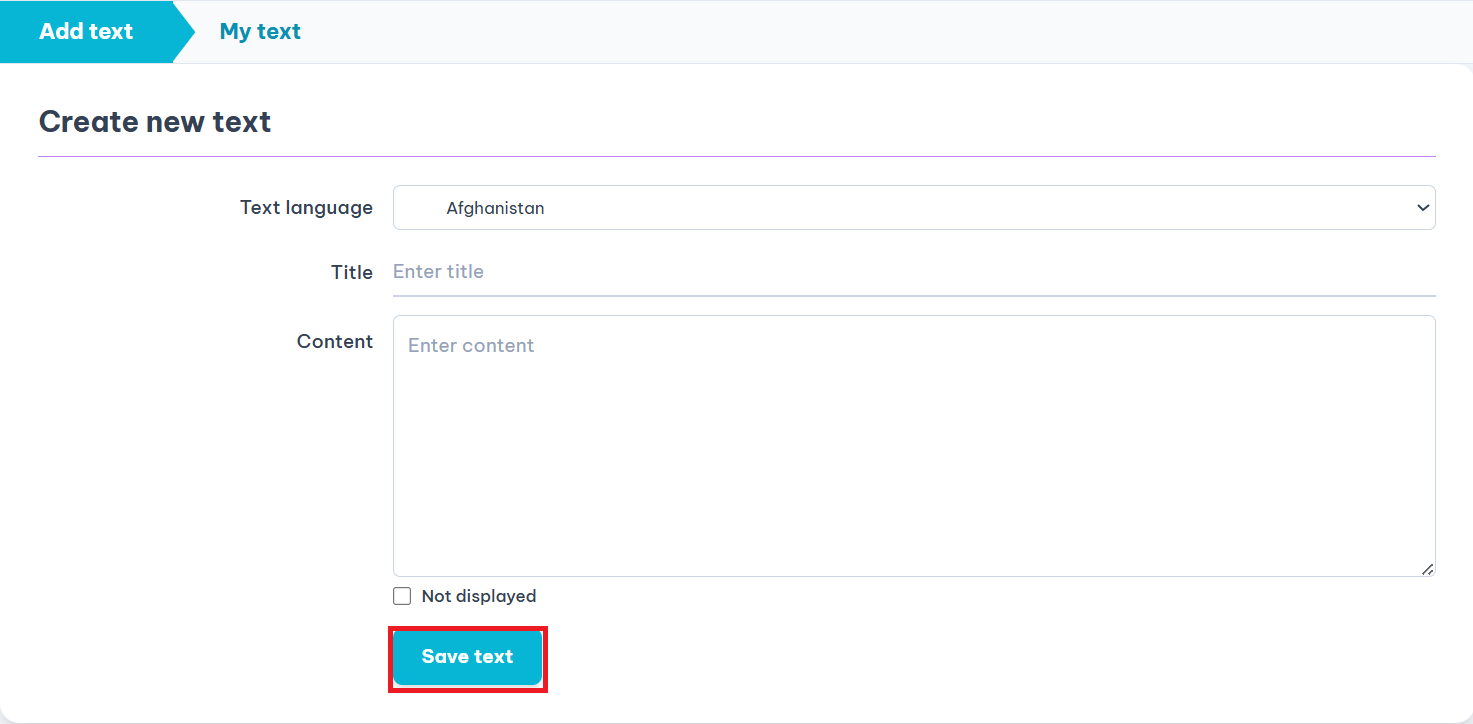Click the My text navigation link

point(259,31)
